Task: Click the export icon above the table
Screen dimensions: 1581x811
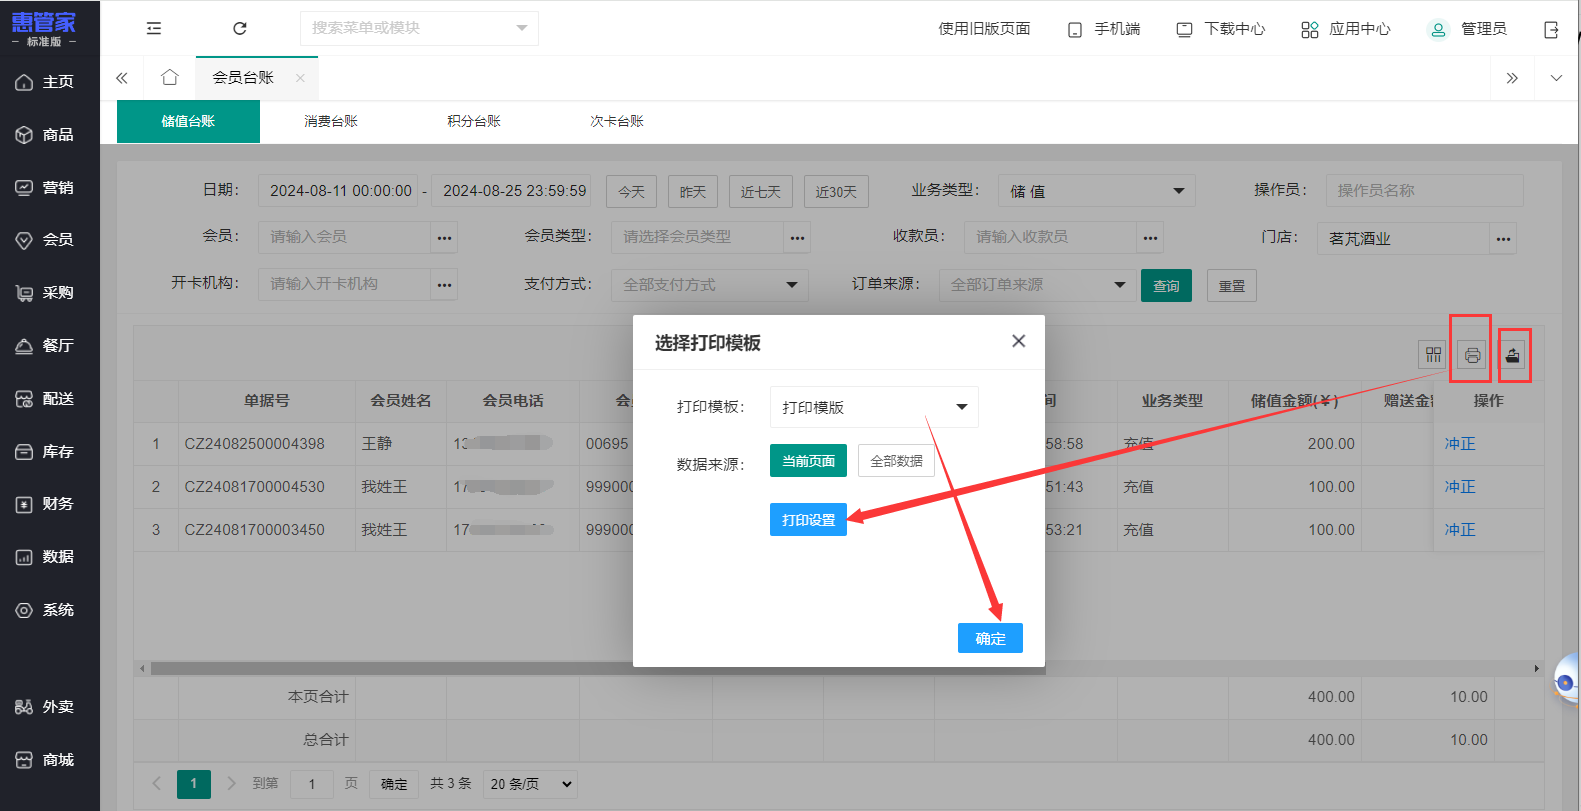Action: click(x=1512, y=355)
